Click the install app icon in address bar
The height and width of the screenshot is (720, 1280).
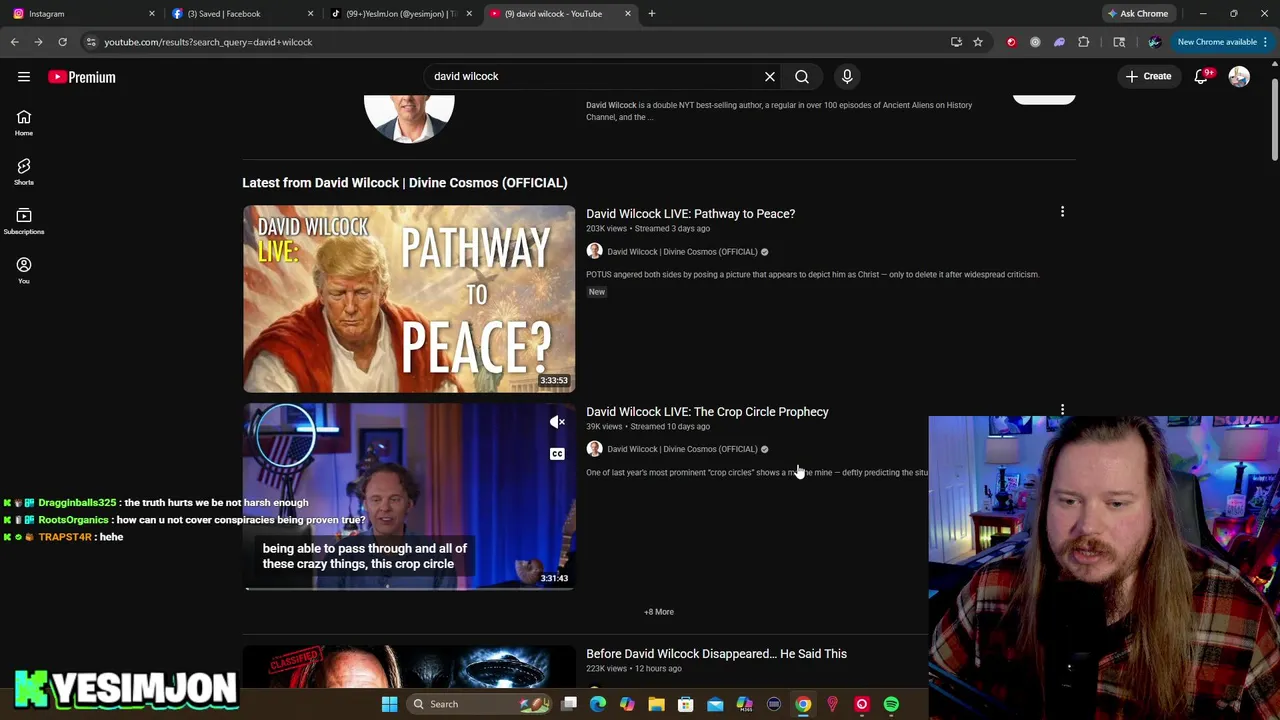(956, 42)
